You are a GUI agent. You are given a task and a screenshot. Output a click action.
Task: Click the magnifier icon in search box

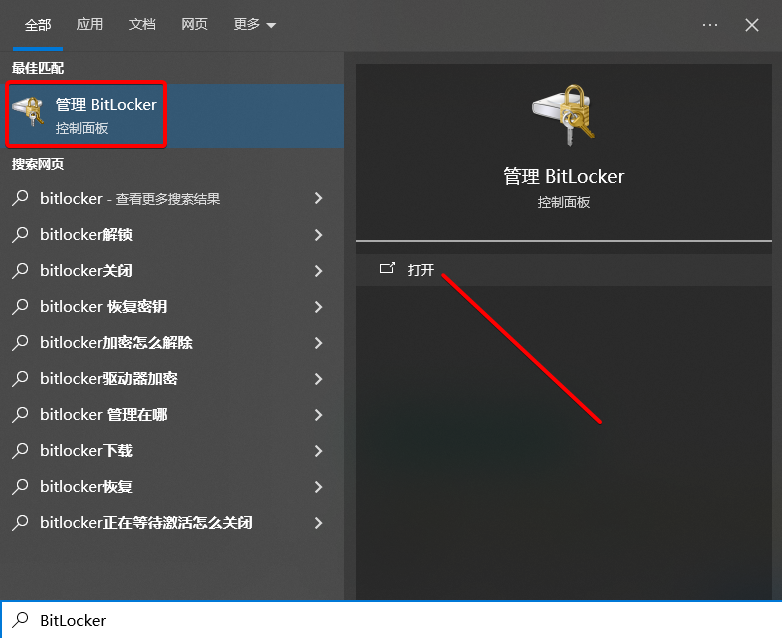(20, 620)
